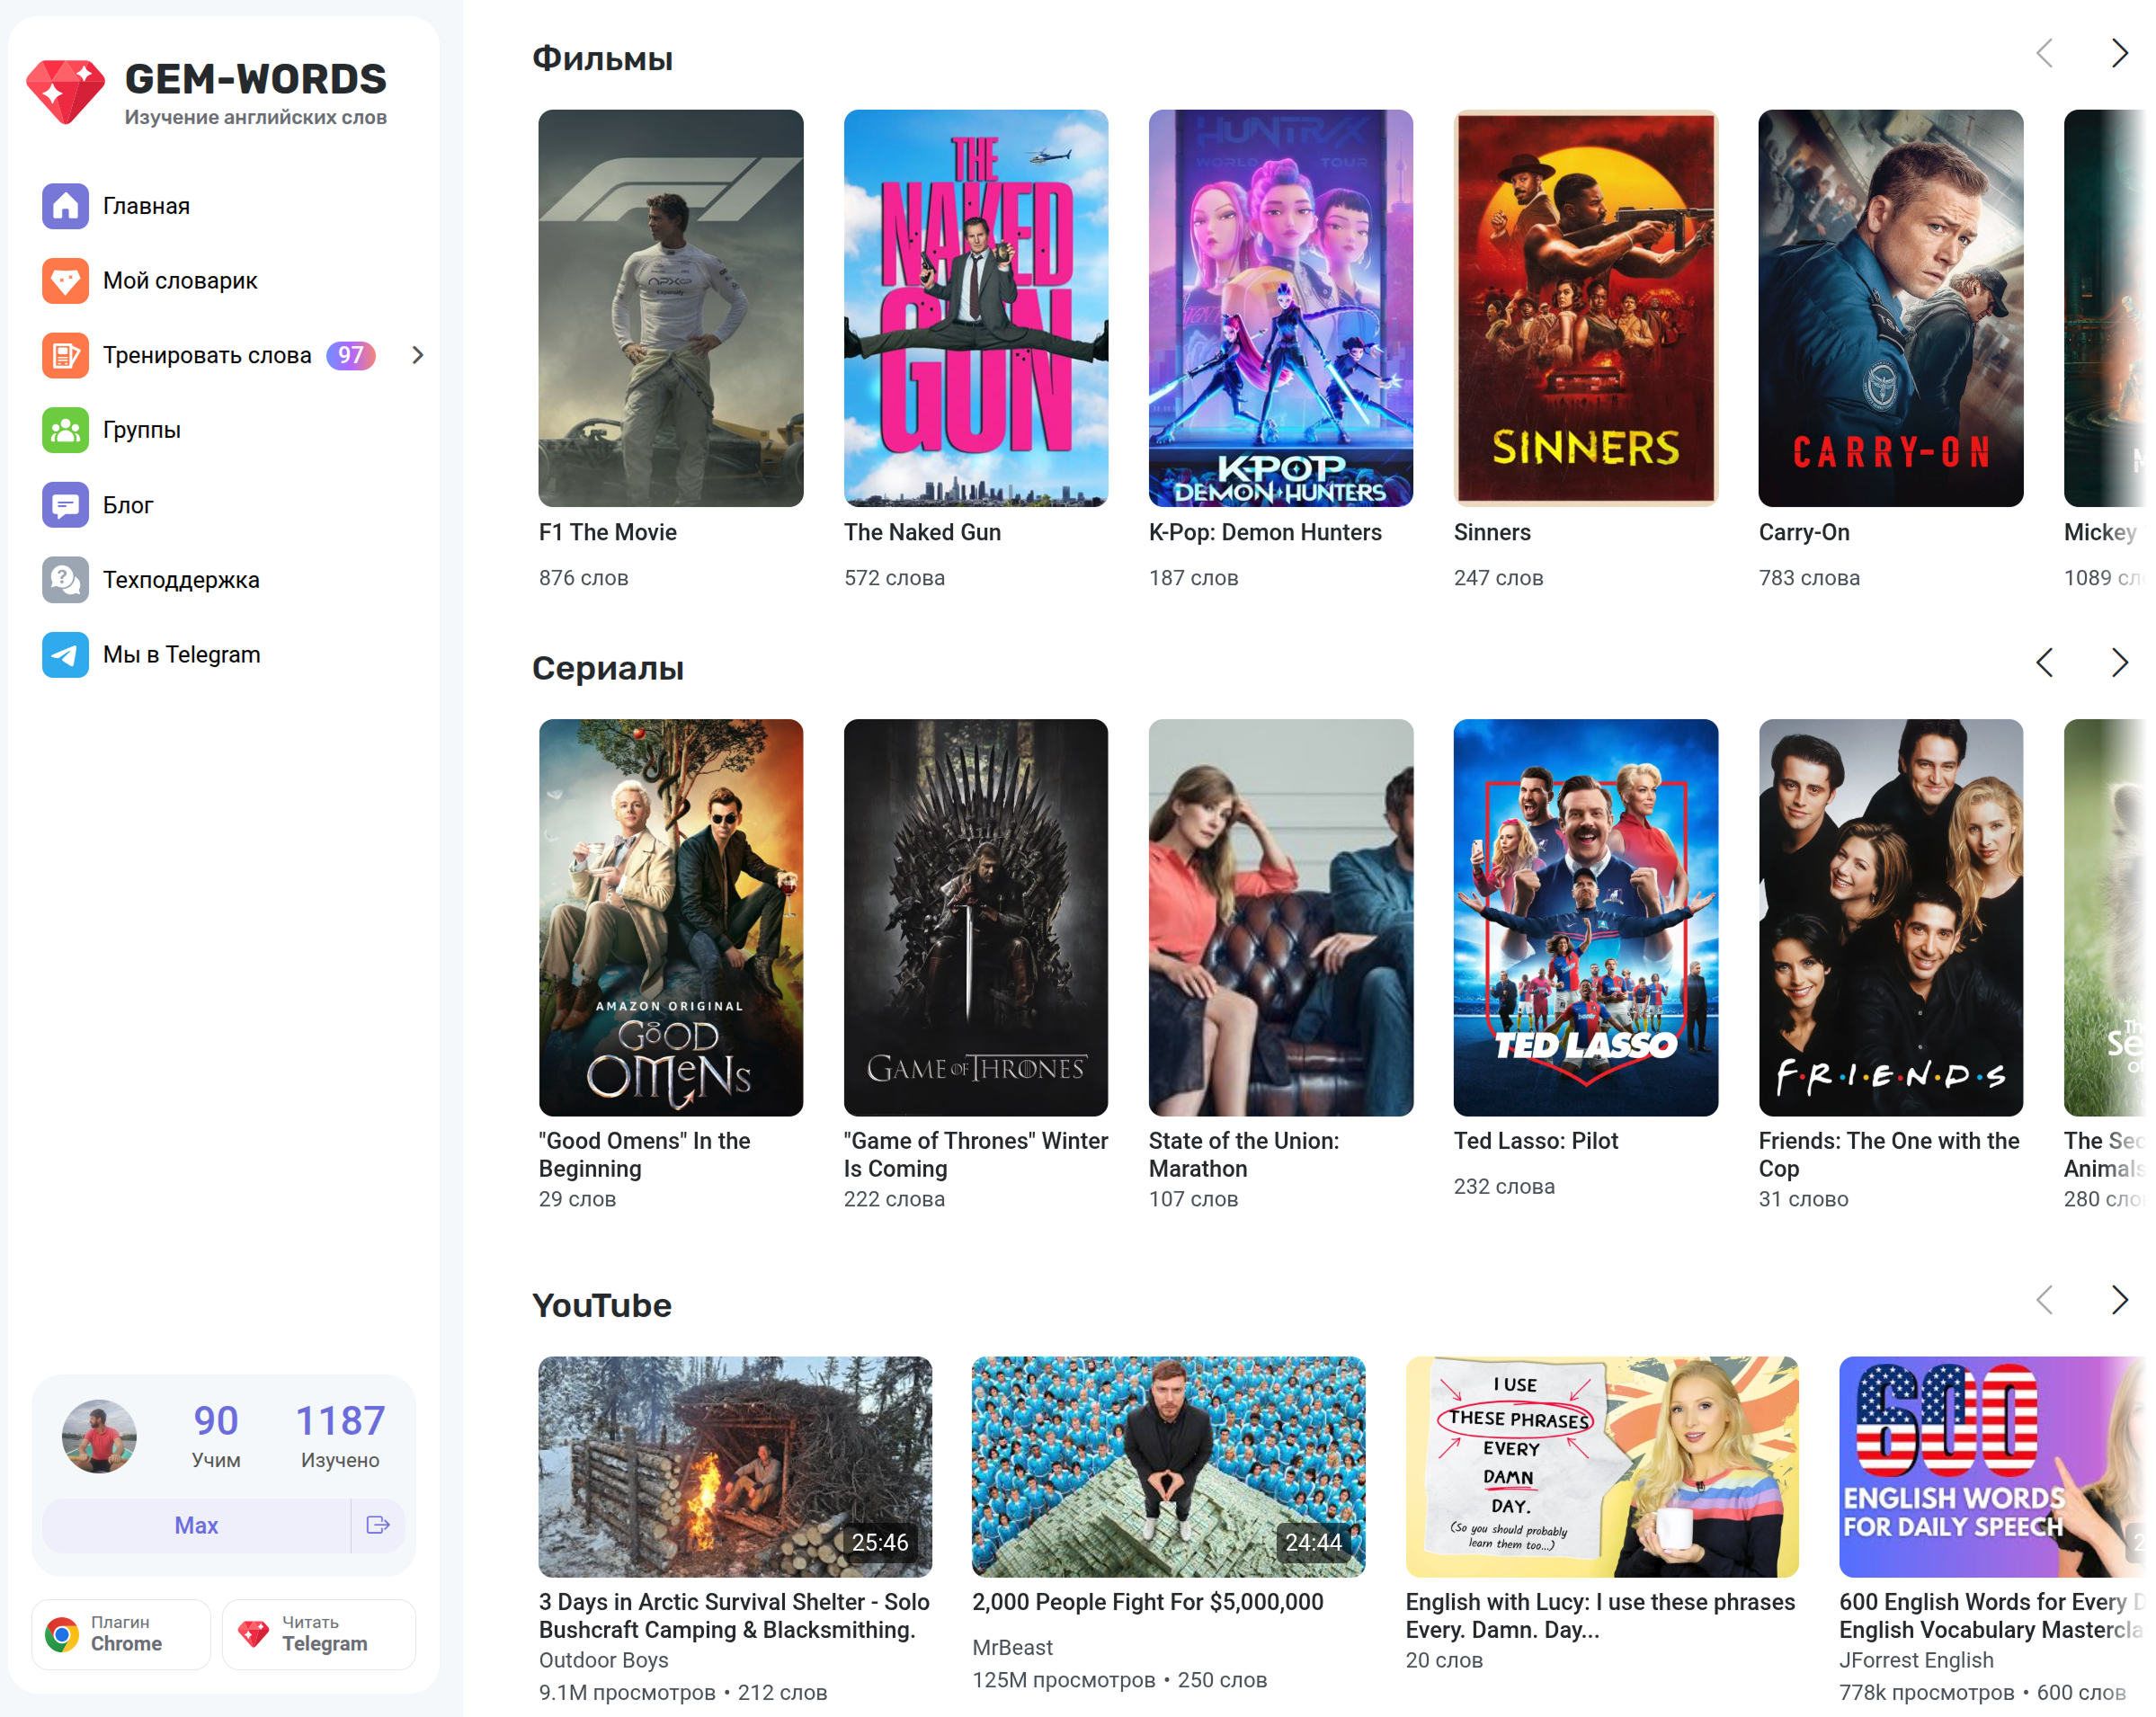Click the Chrome logo in the plugin button

pyautogui.click(x=62, y=1634)
